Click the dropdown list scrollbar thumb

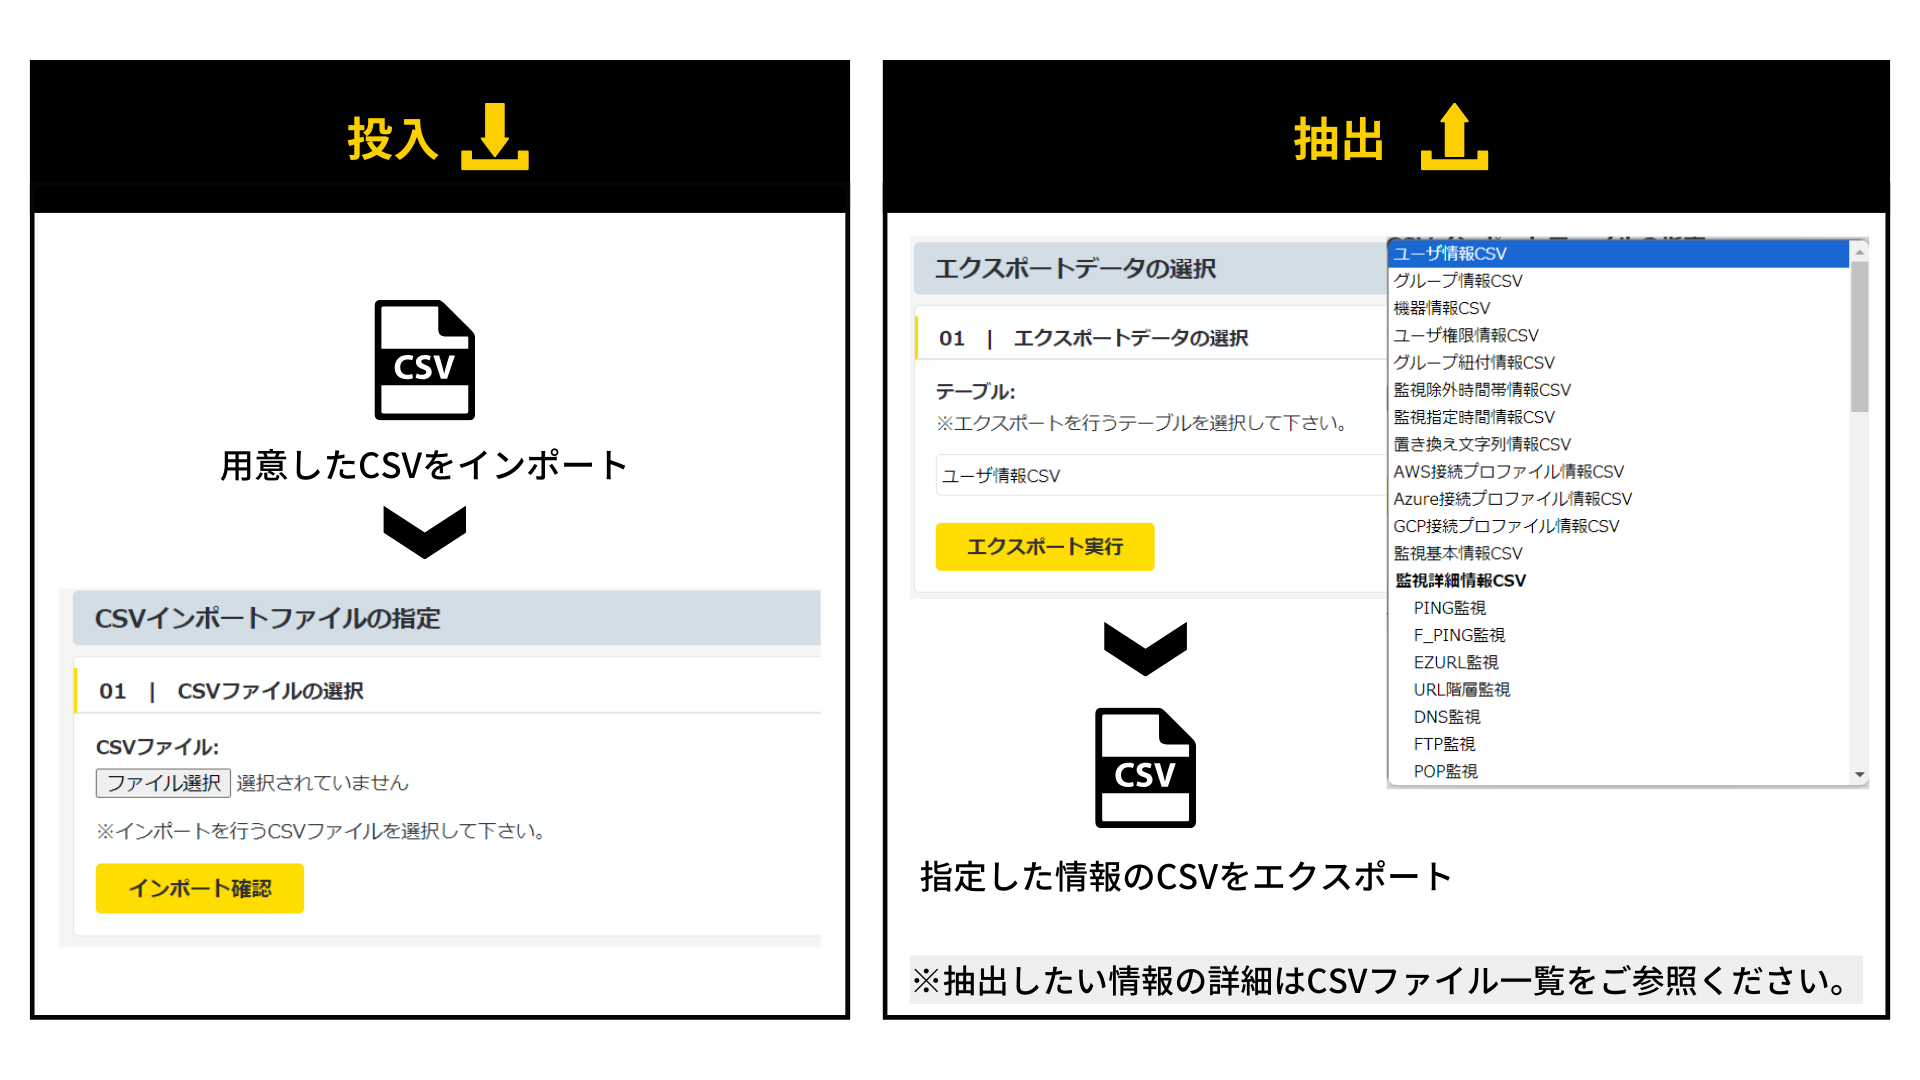pos(1859,335)
